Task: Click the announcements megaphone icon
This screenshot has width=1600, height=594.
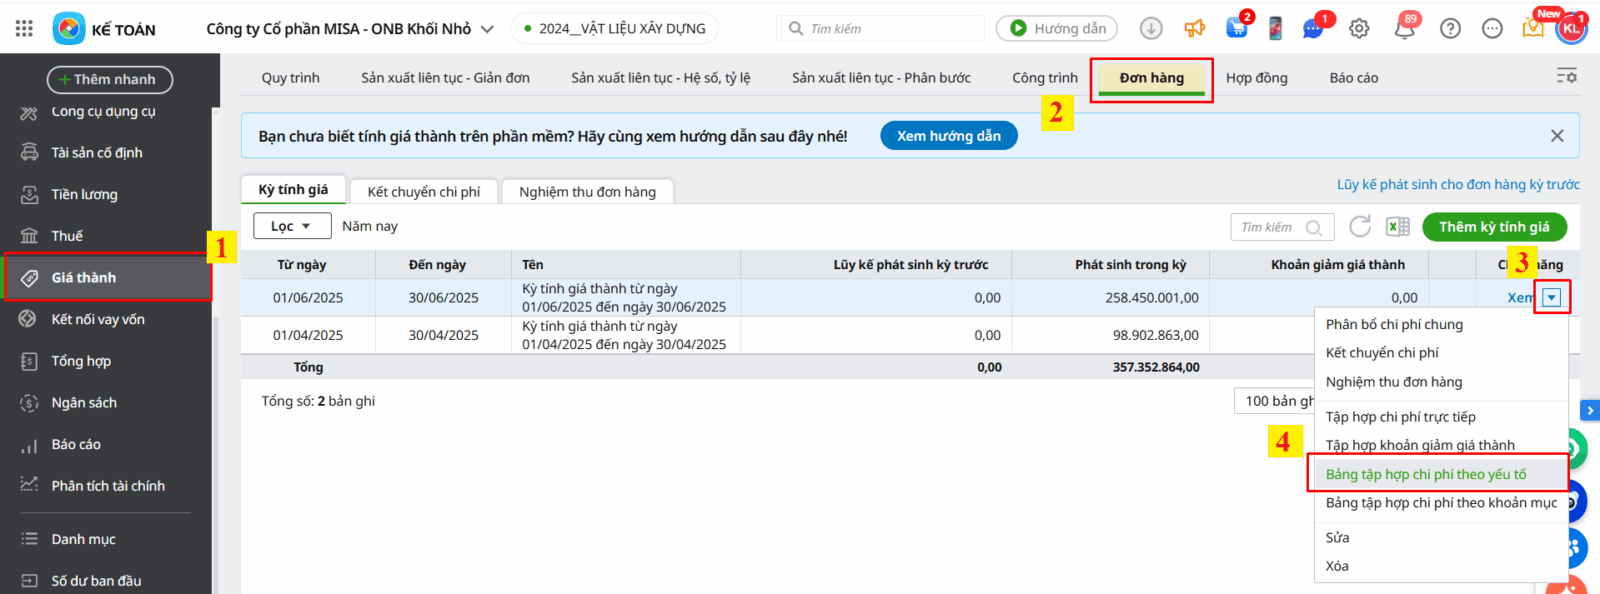Action: (x=1194, y=29)
